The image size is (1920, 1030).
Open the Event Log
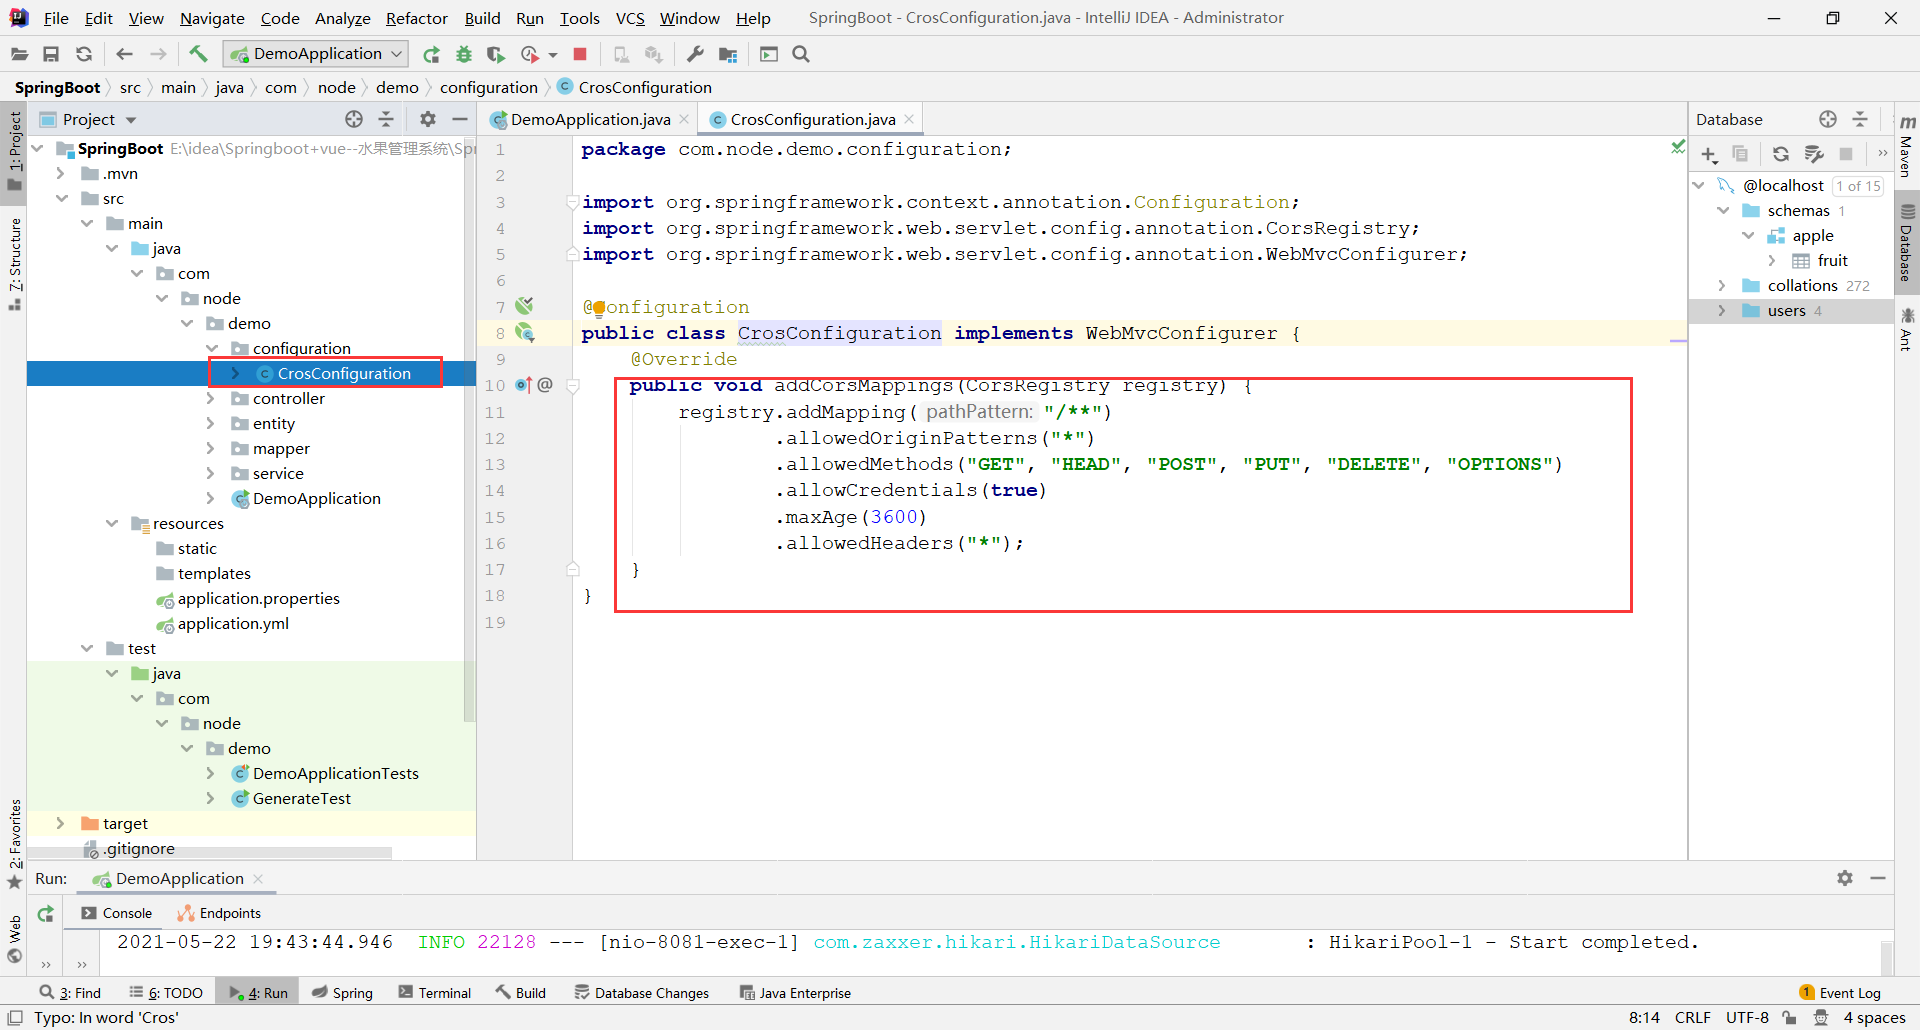1849,992
